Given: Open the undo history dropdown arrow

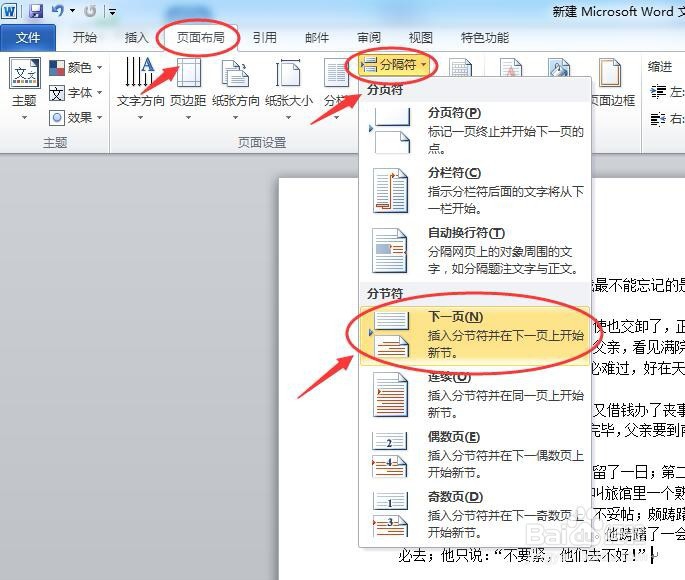Looking at the screenshot, I should click(73, 11).
